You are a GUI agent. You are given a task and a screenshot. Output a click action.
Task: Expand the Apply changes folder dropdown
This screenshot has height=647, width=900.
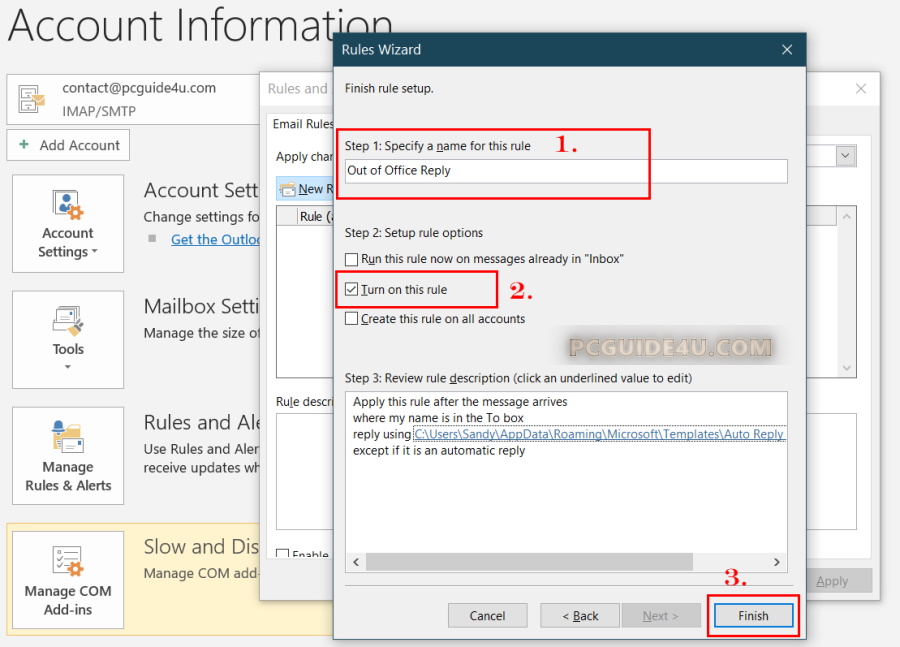(846, 156)
